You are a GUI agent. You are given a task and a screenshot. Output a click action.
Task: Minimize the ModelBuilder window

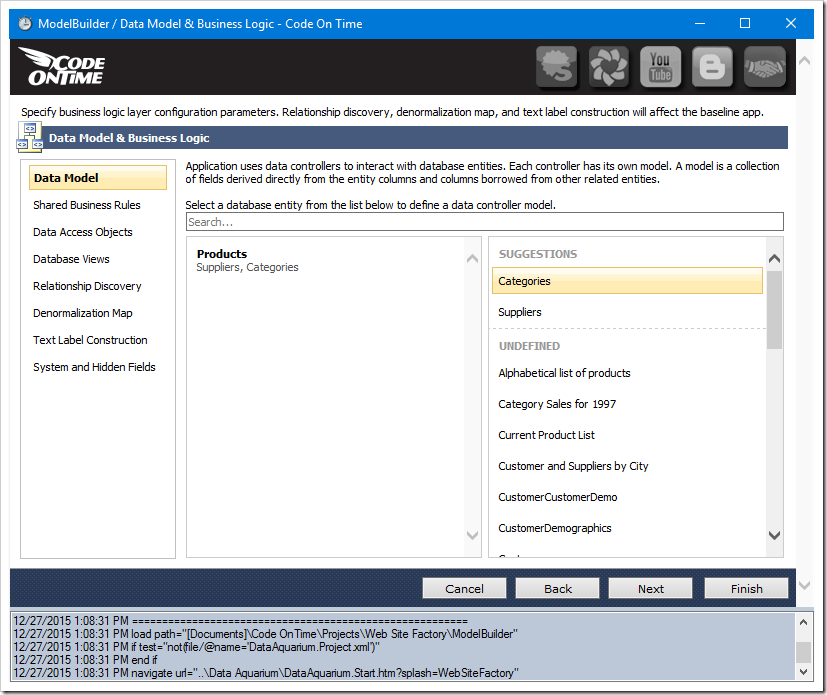(700, 24)
